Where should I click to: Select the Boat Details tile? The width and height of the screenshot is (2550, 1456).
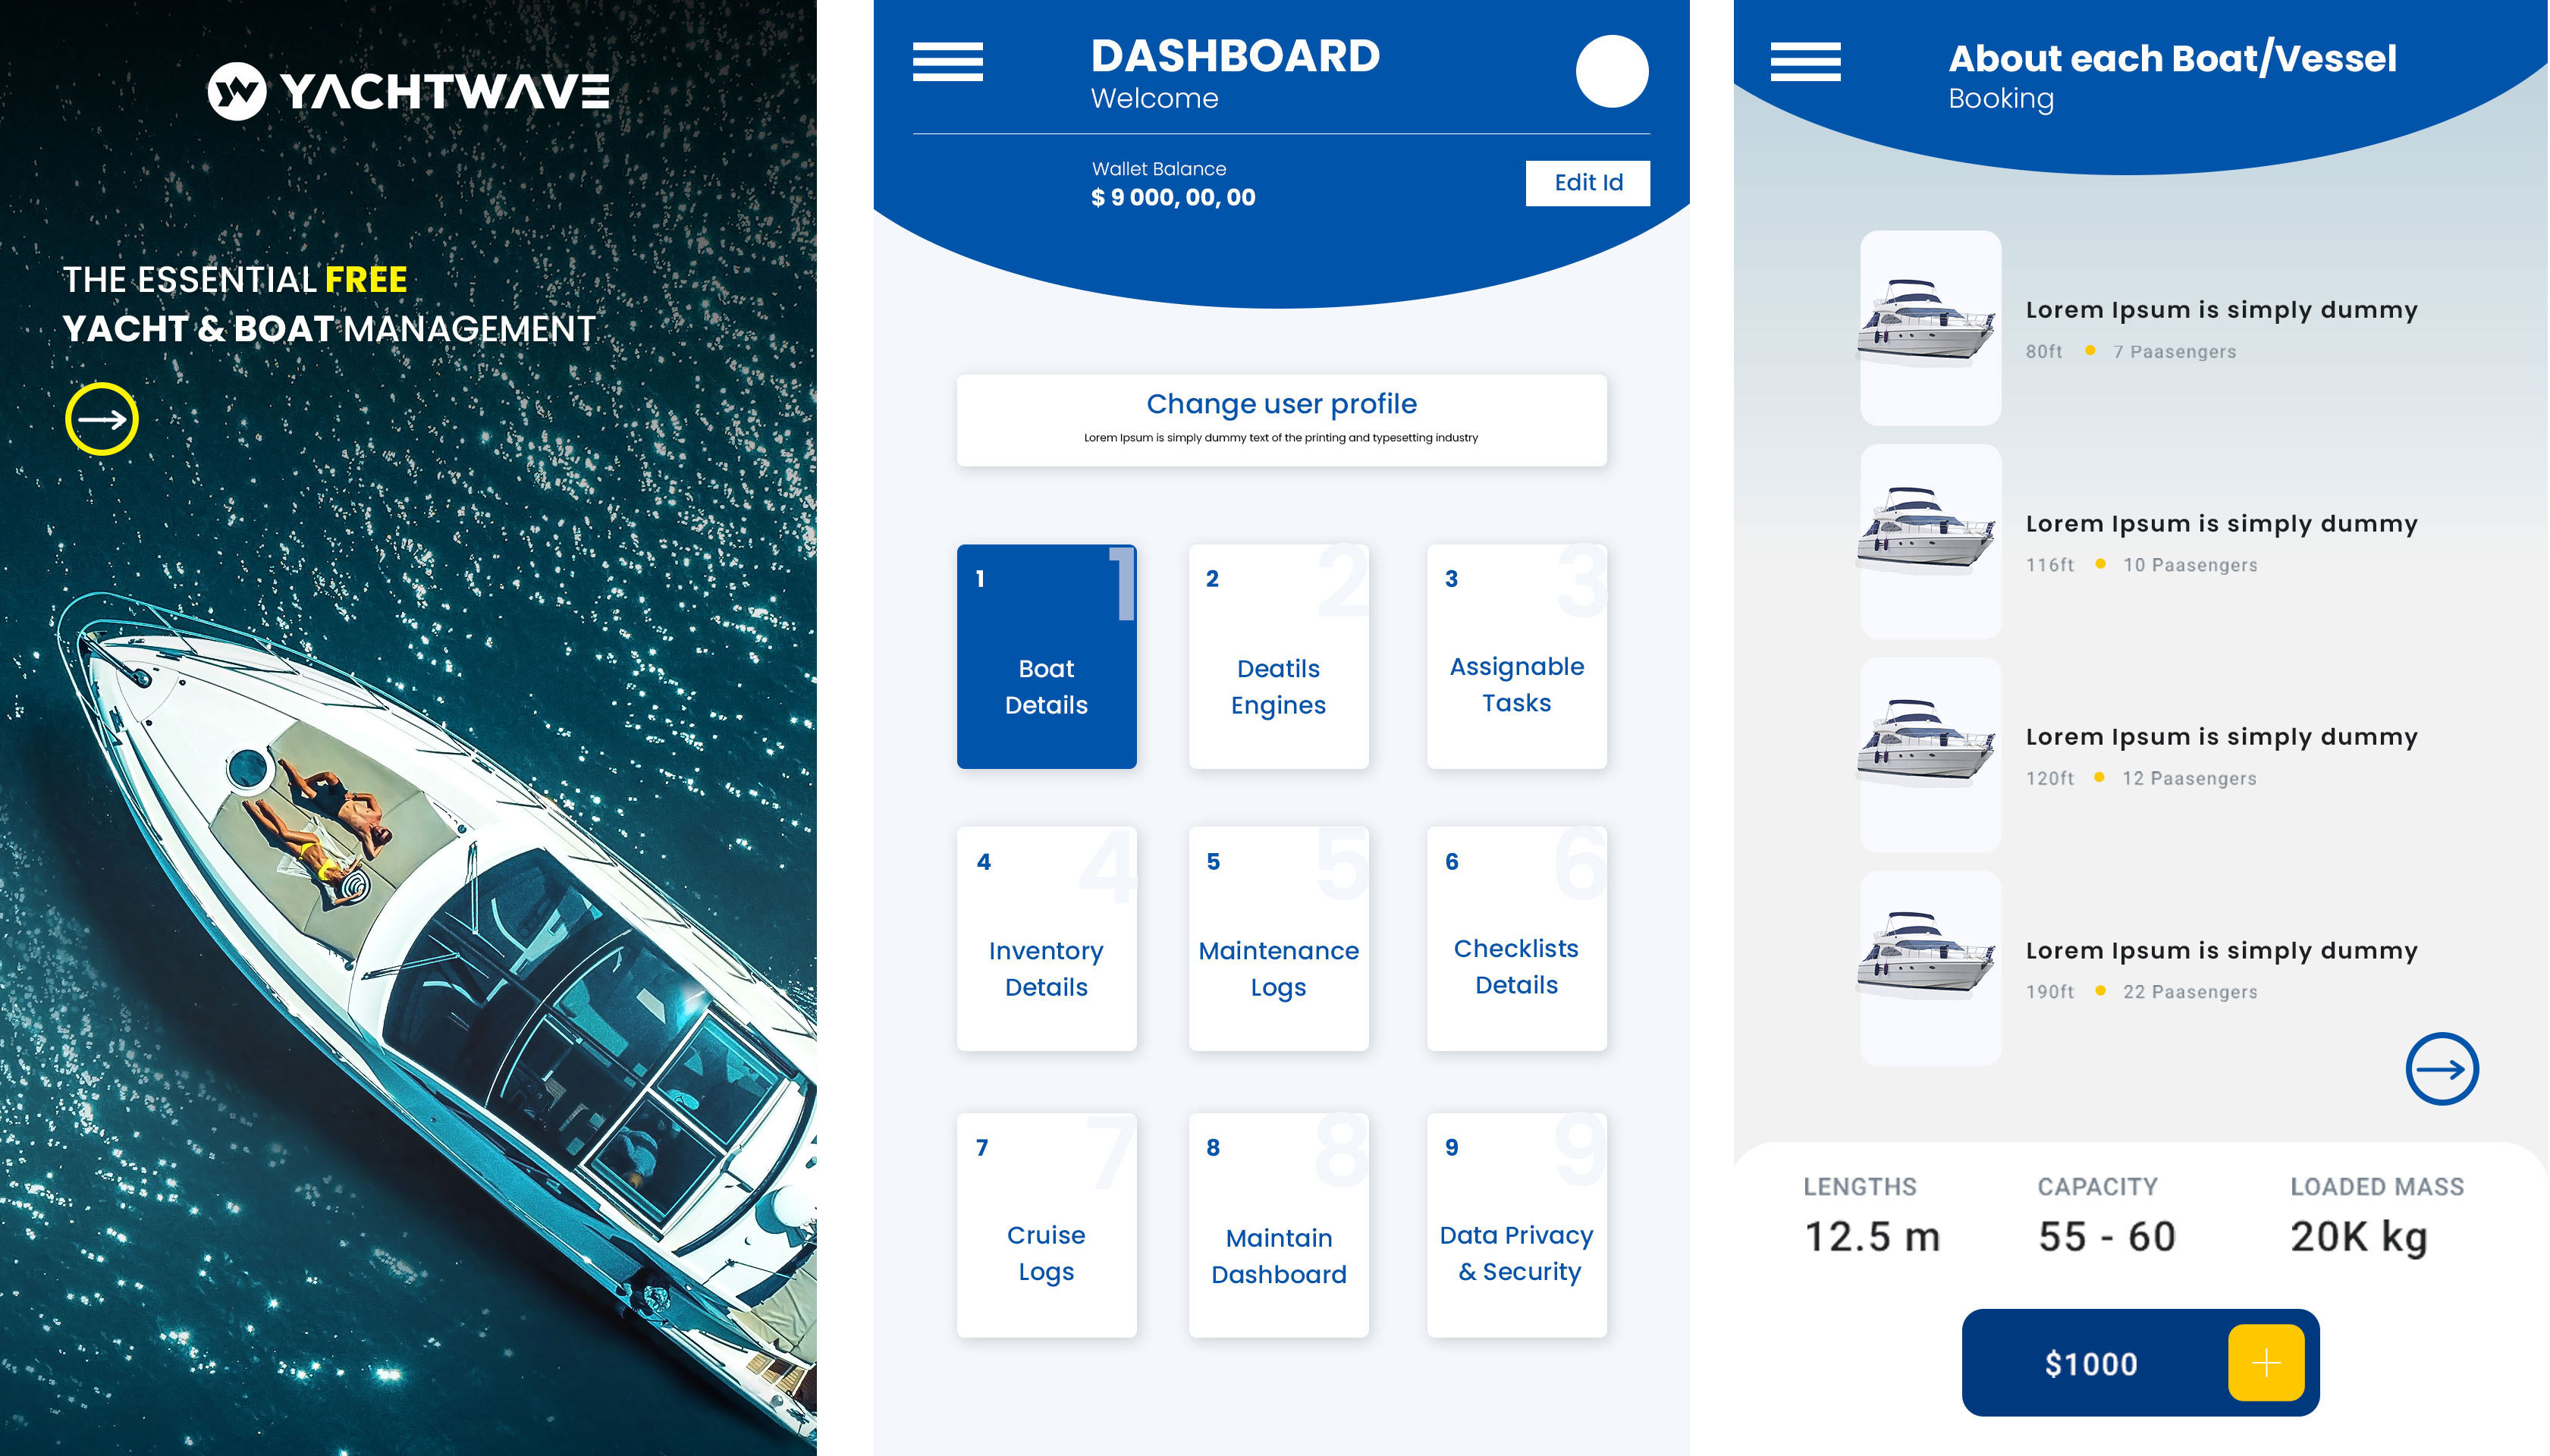pos(1046,656)
